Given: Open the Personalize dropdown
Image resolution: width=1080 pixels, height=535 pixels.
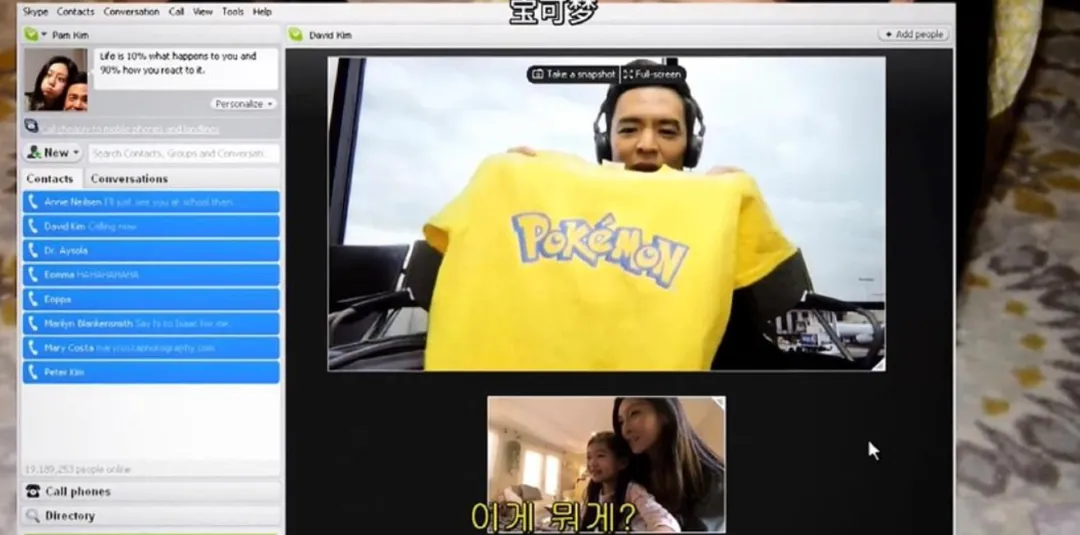Looking at the screenshot, I should (x=244, y=104).
